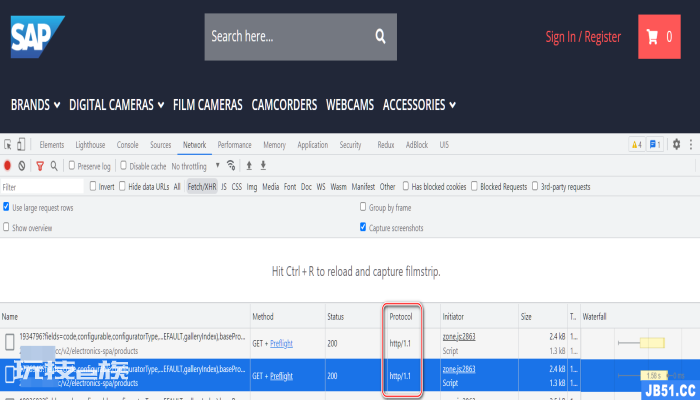Check Group by frame

(363, 207)
